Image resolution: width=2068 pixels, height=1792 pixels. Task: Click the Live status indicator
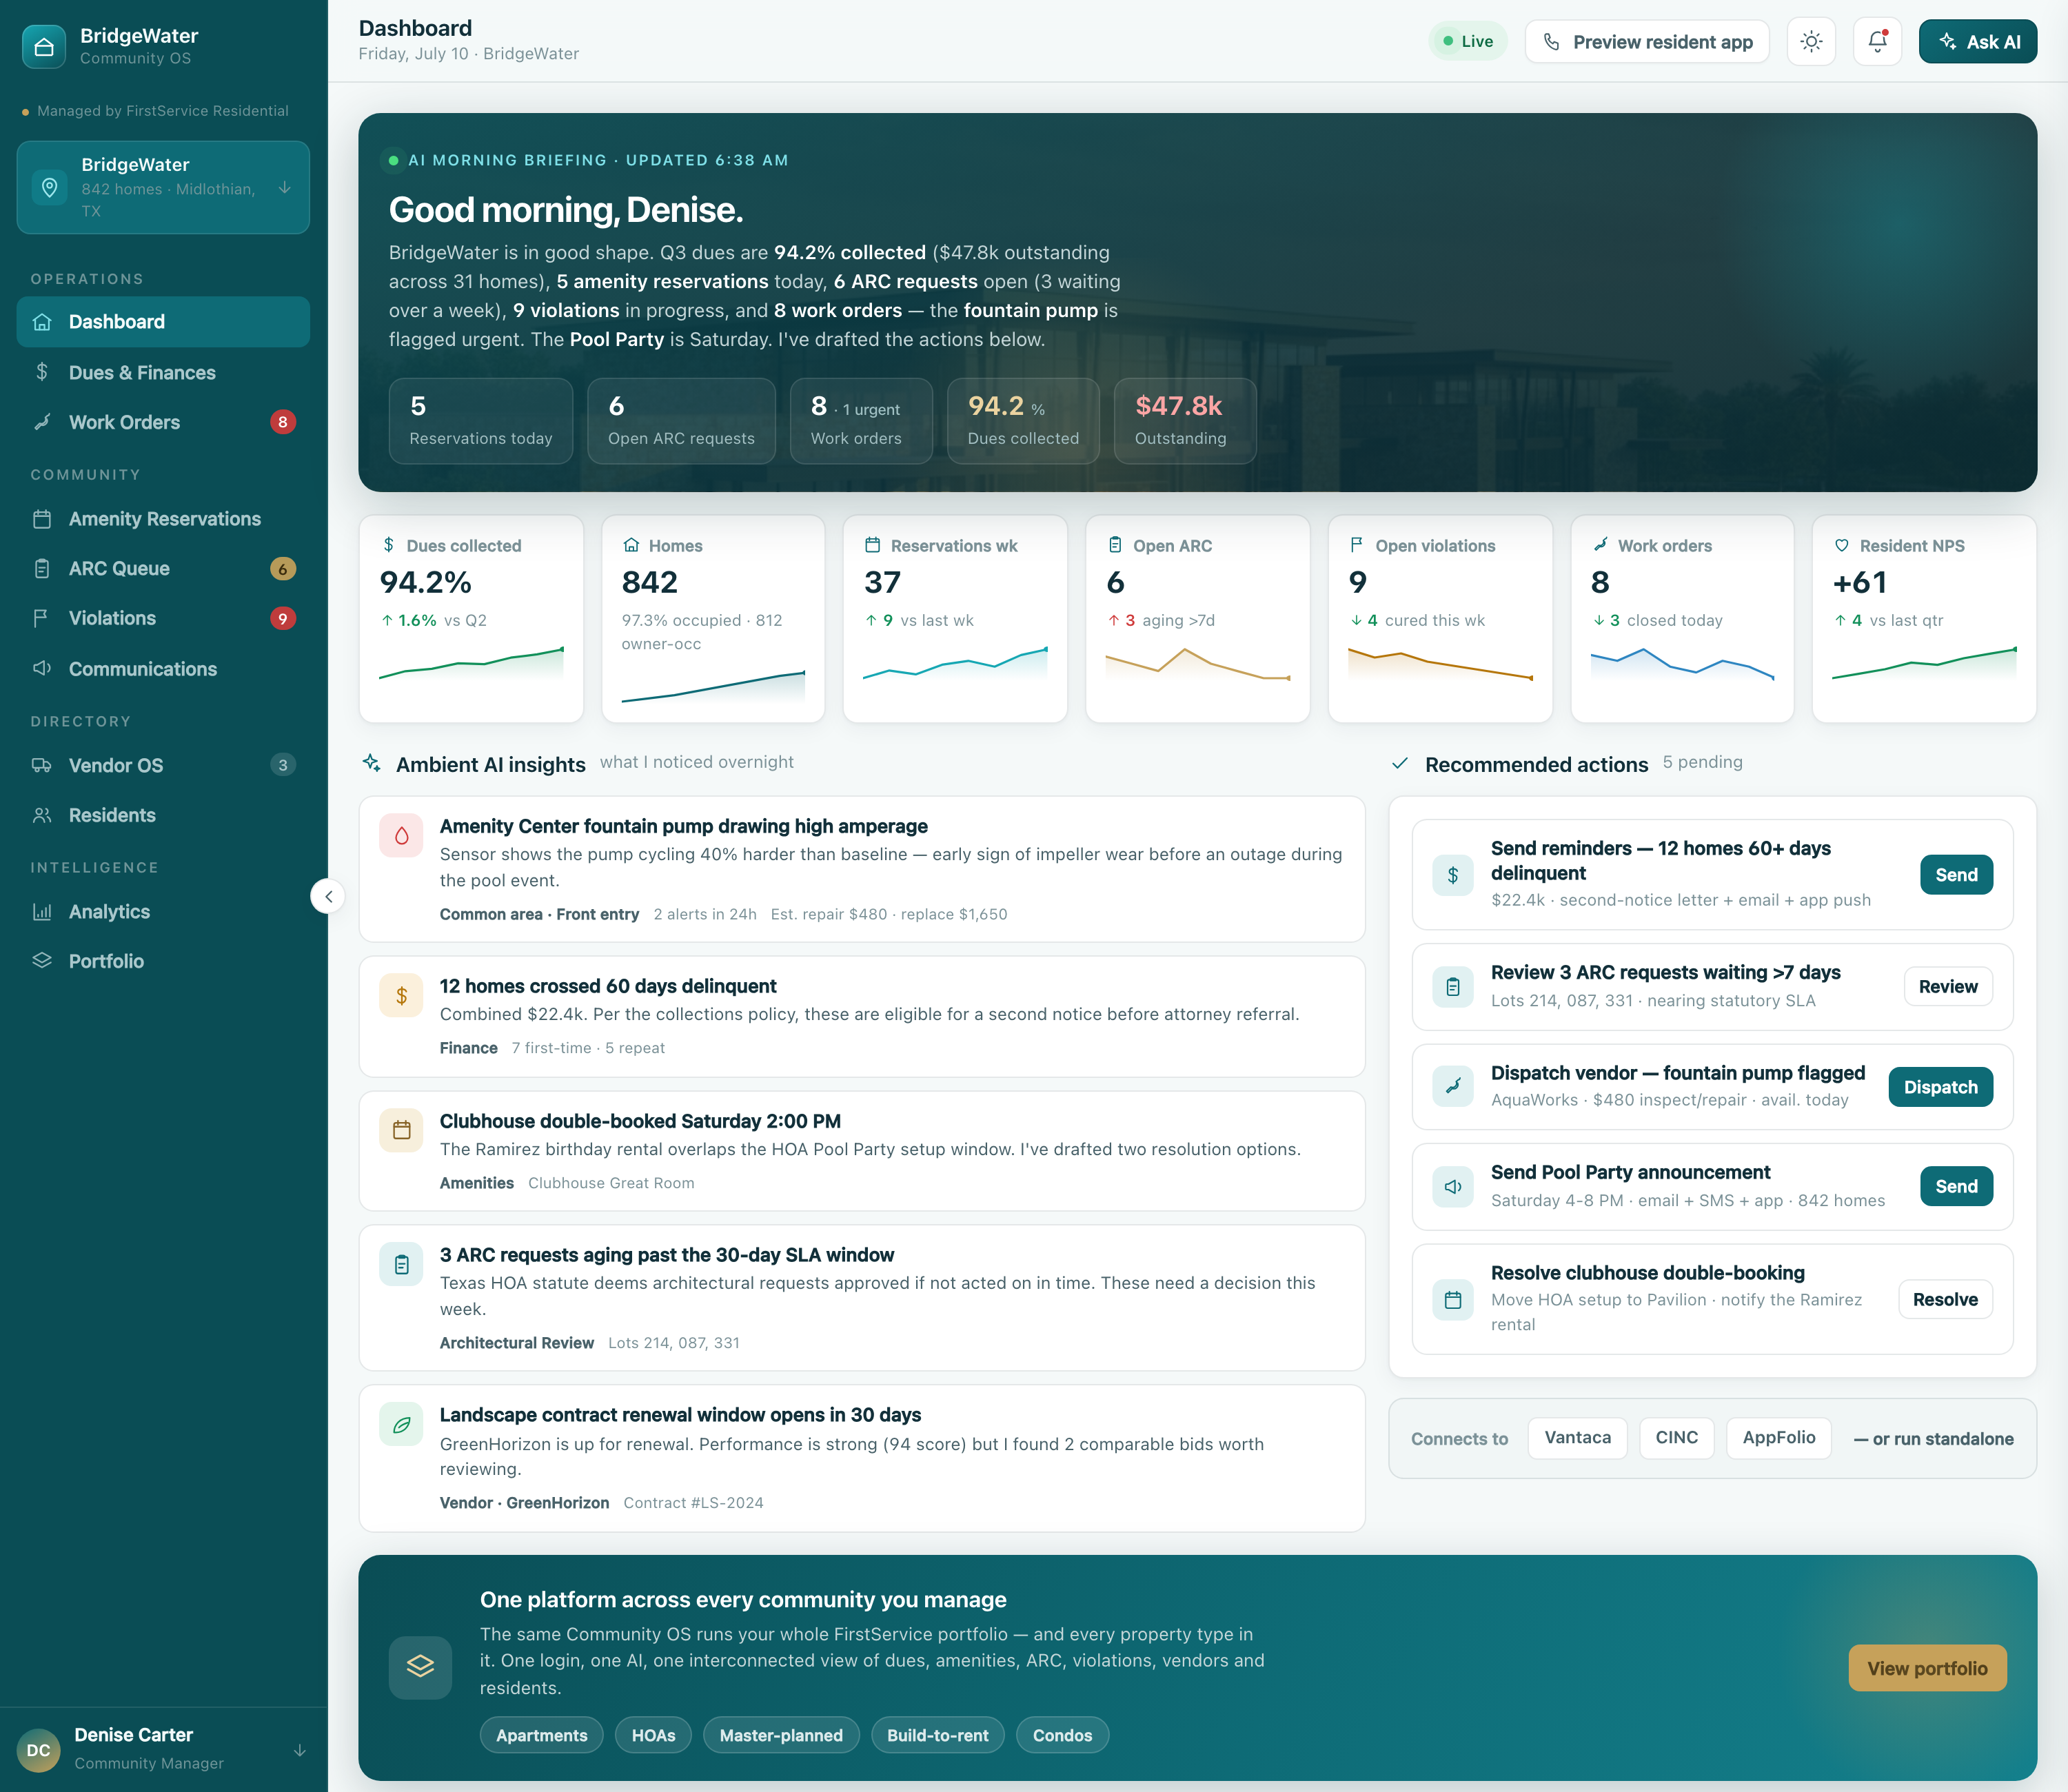1467,42
